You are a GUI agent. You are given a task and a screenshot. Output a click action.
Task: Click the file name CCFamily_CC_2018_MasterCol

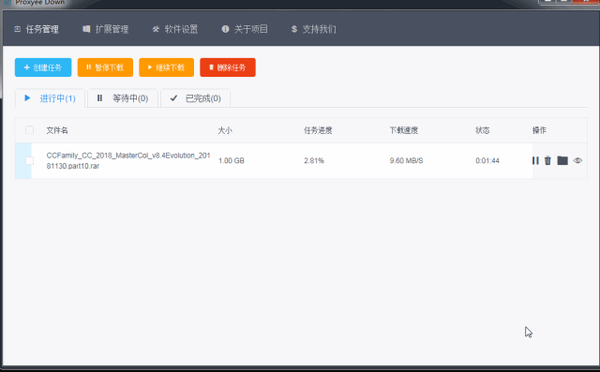[x=128, y=161]
